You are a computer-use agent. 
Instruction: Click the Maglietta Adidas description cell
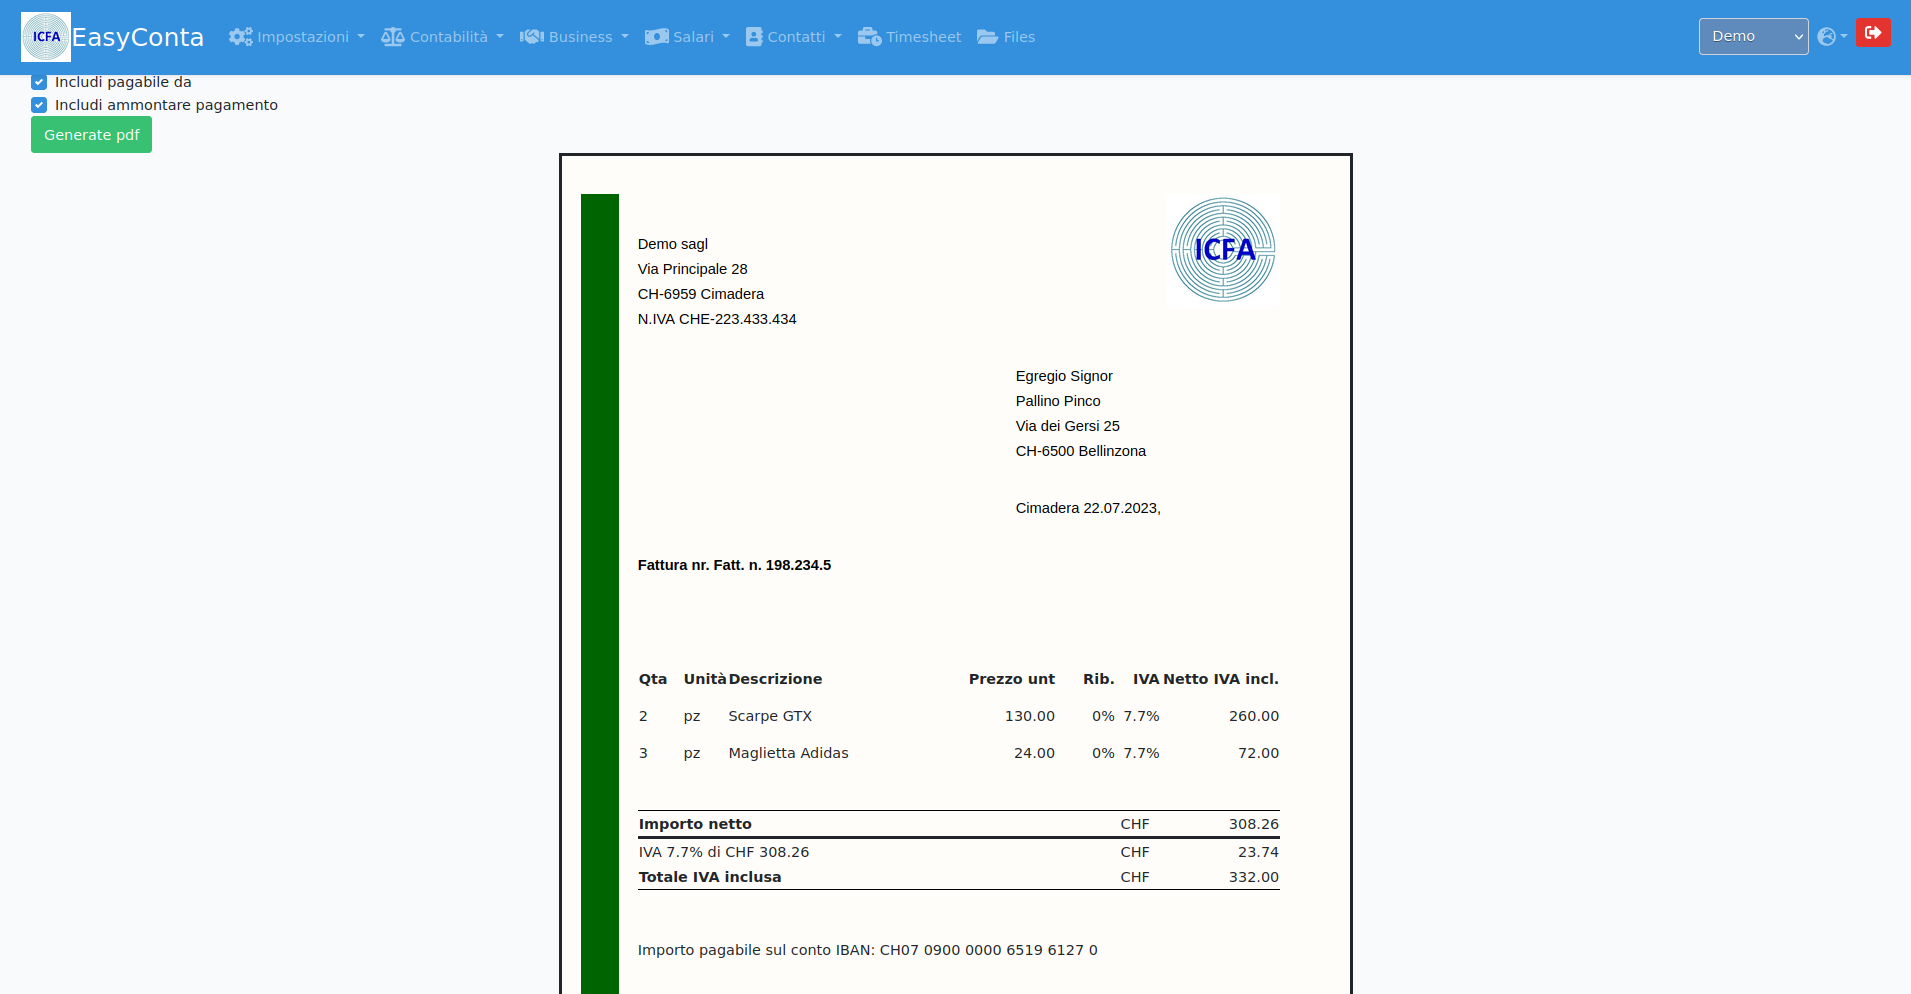[x=788, y=753]
